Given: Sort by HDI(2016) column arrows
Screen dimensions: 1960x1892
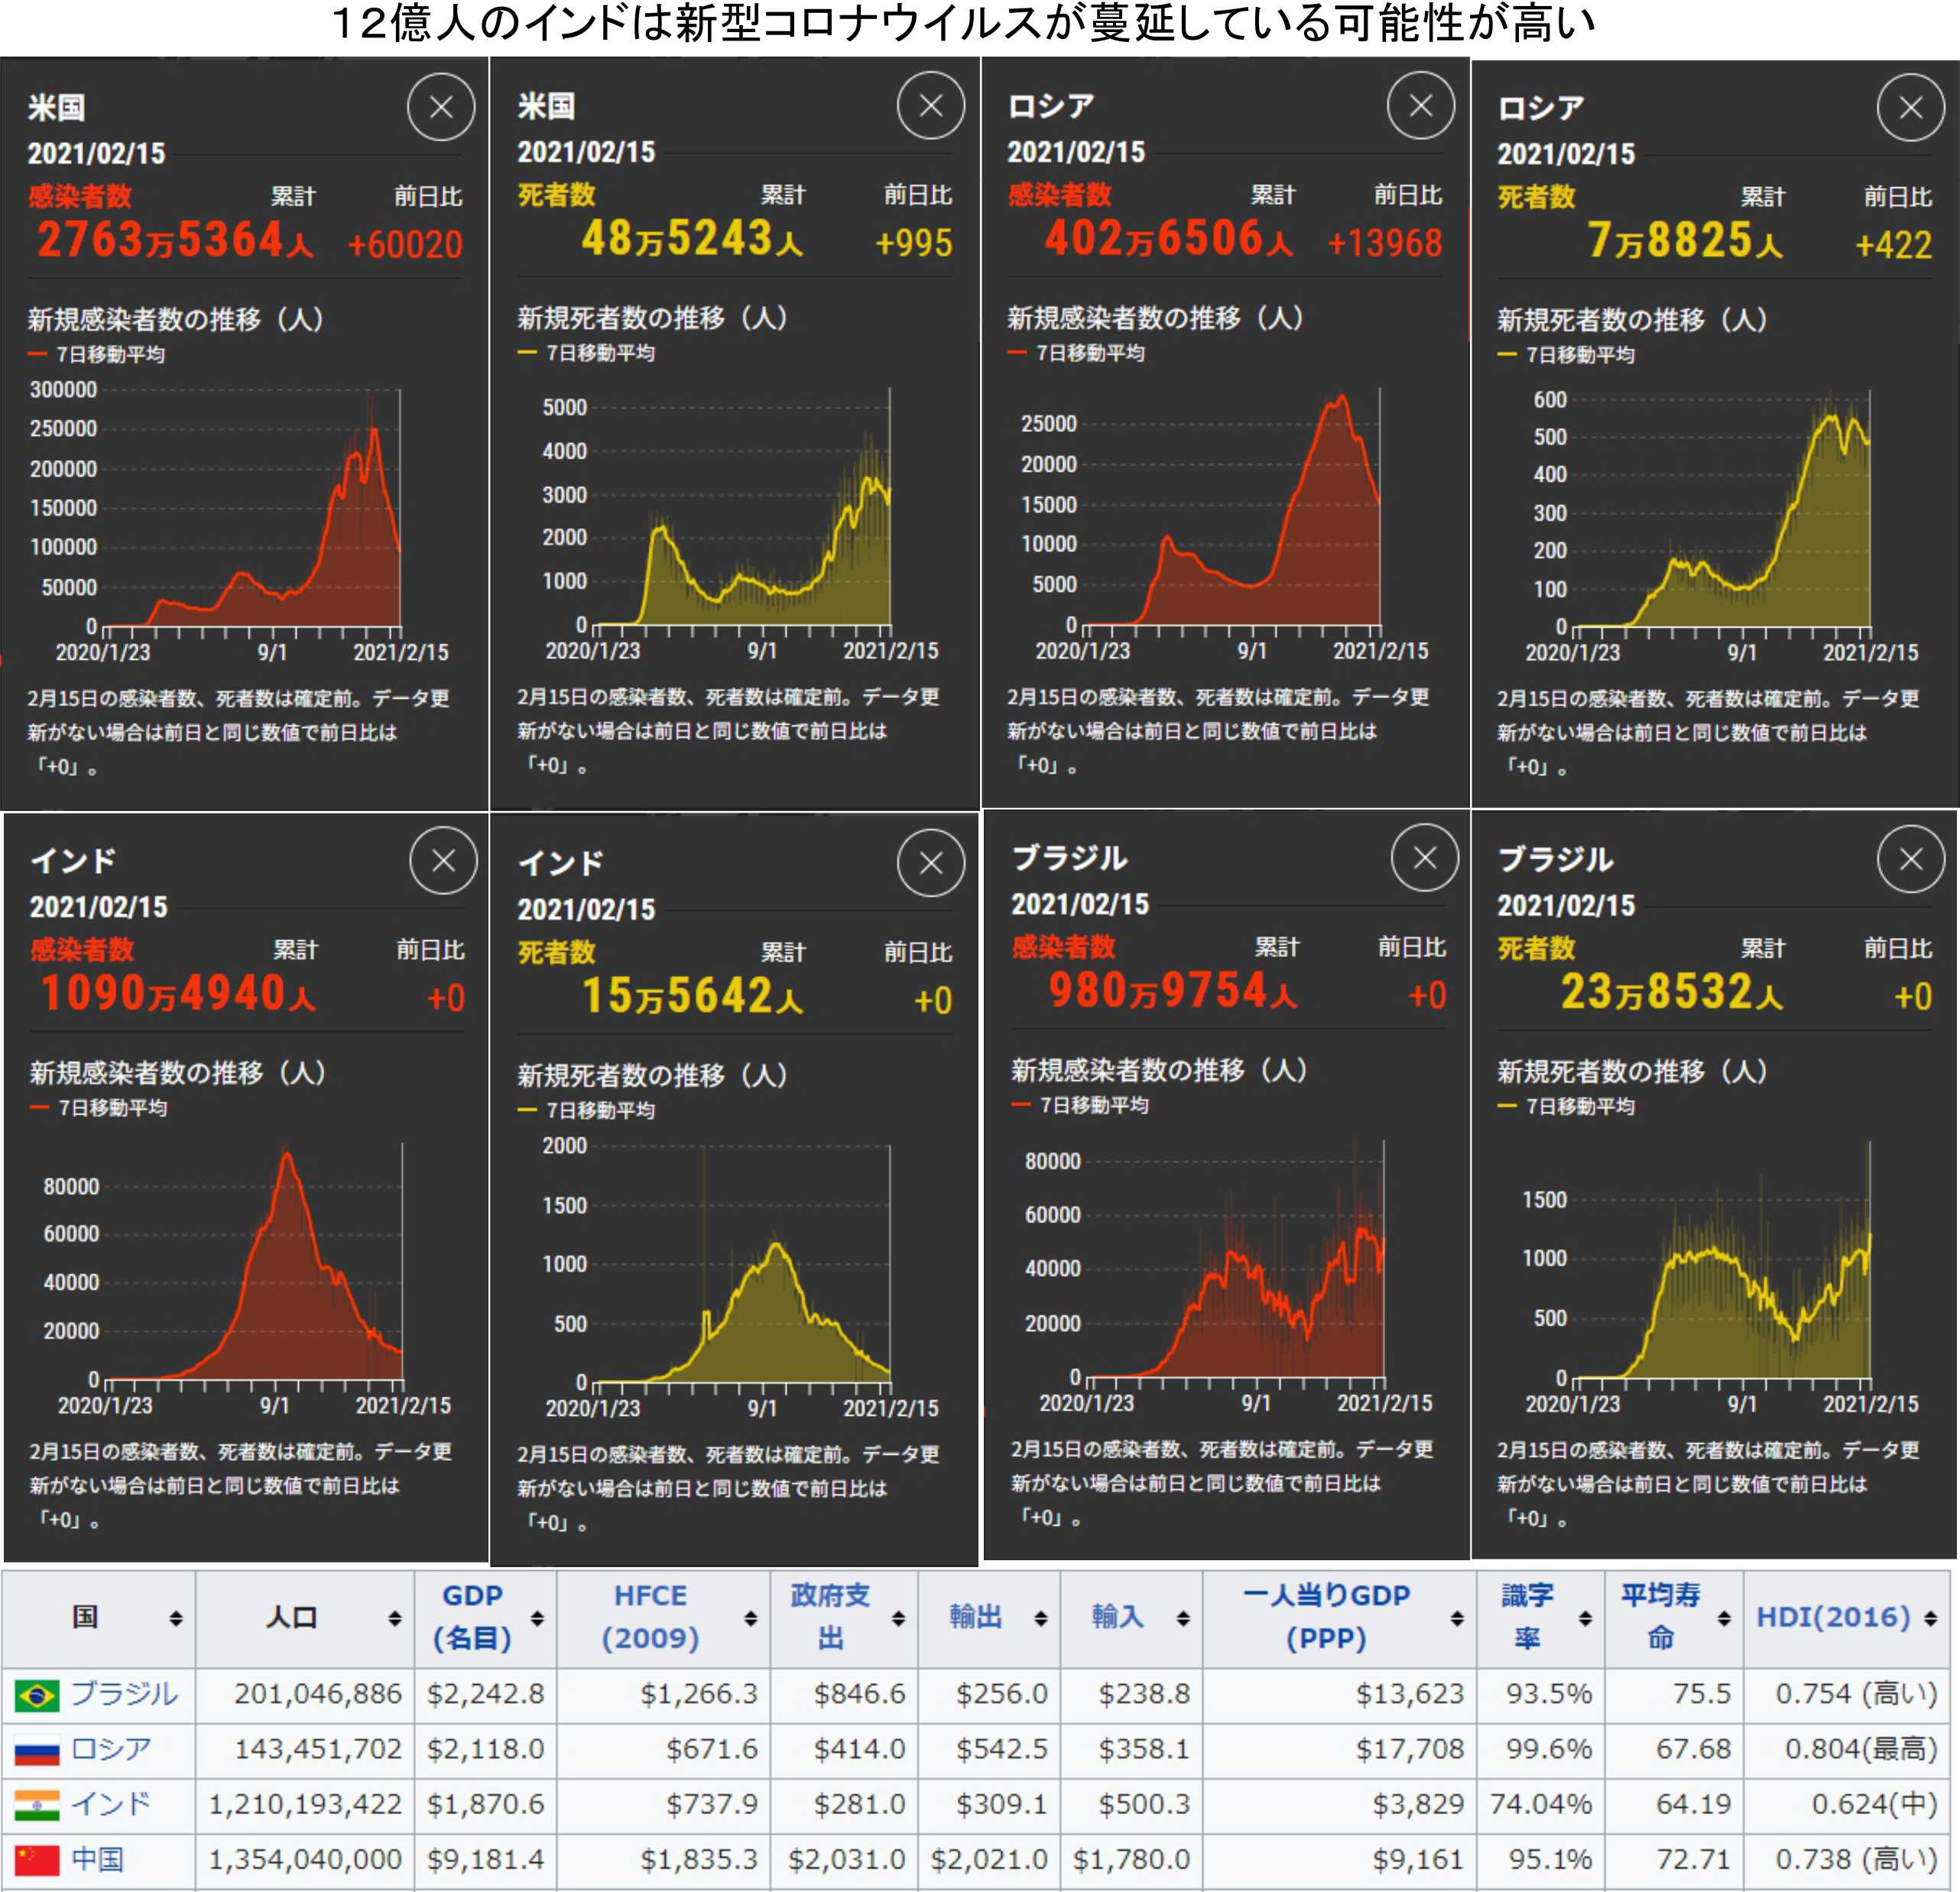Looking at the screenshot, I should pyautogui.click(x=1930, y=1618).
